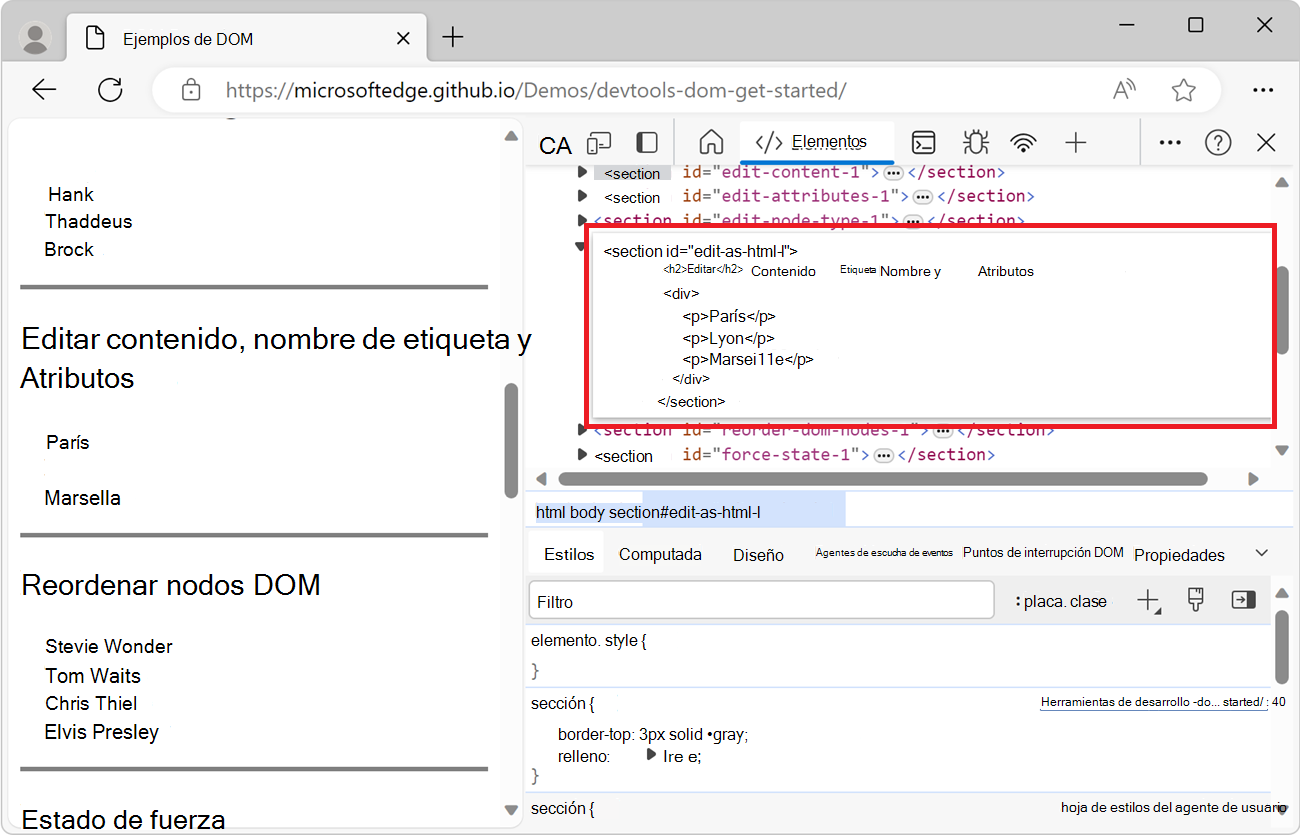This screenshot has height=835, width=1300.
Task: Open the device emulation toggle in DevTools
Action: click(598, 143)
